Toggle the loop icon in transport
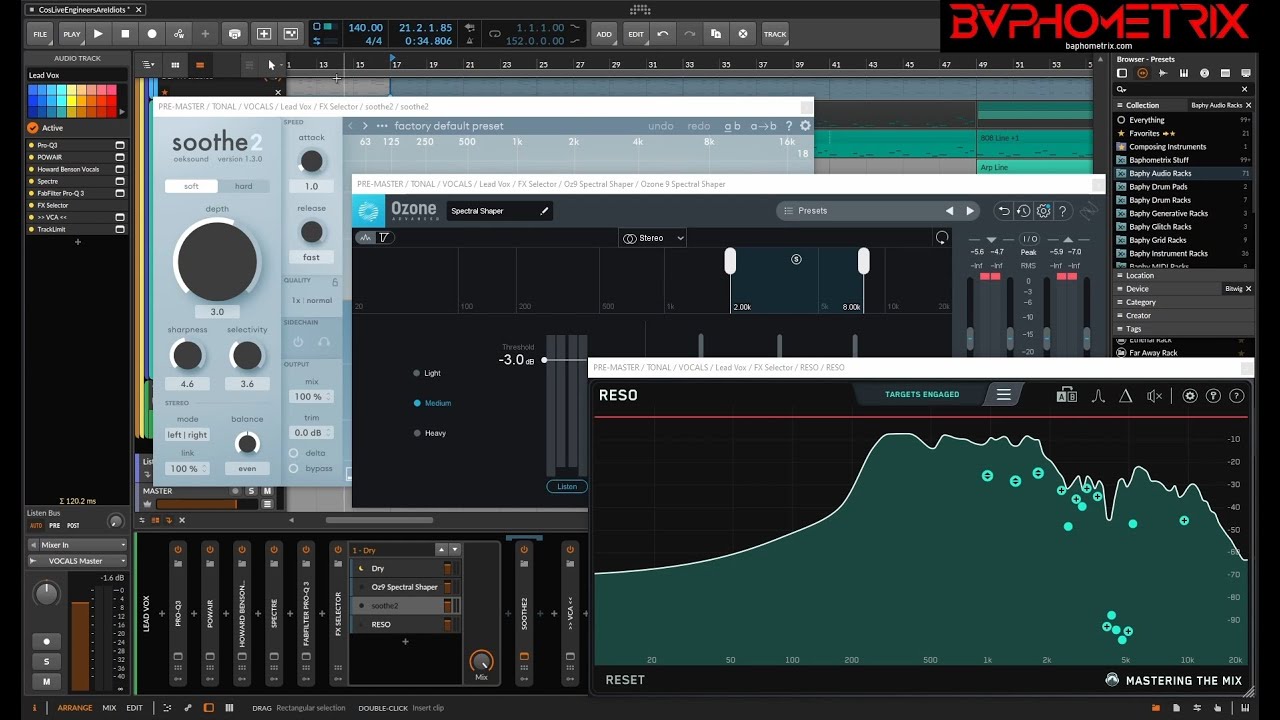This screenshot has height=720, width=1280. (494, 34)
